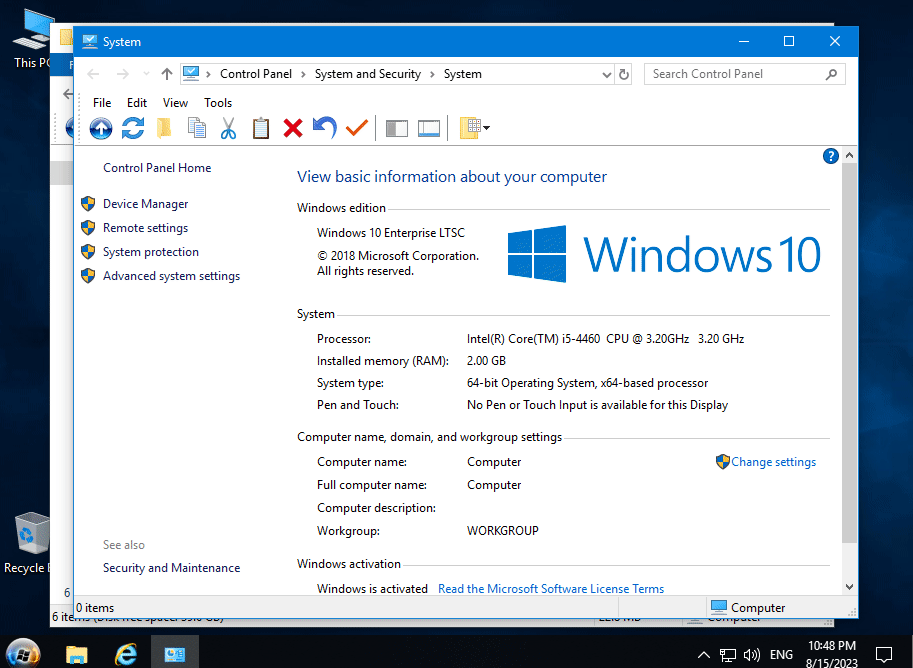This screenshot has width=913, height=668.
Task: Go back using the address bar Back arrow
Action: pos(93,74)
